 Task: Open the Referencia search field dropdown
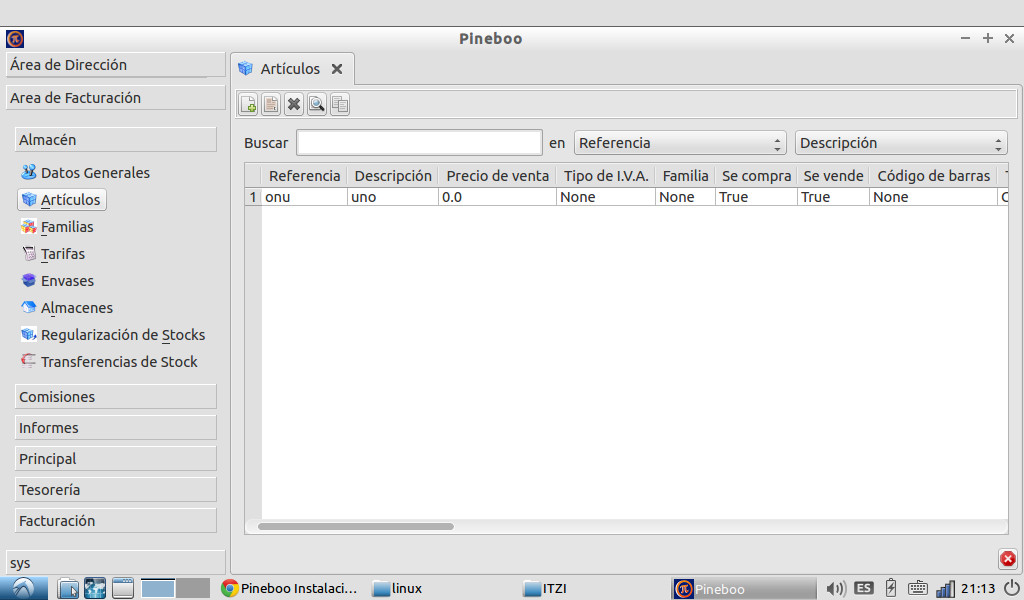point(680,143)
